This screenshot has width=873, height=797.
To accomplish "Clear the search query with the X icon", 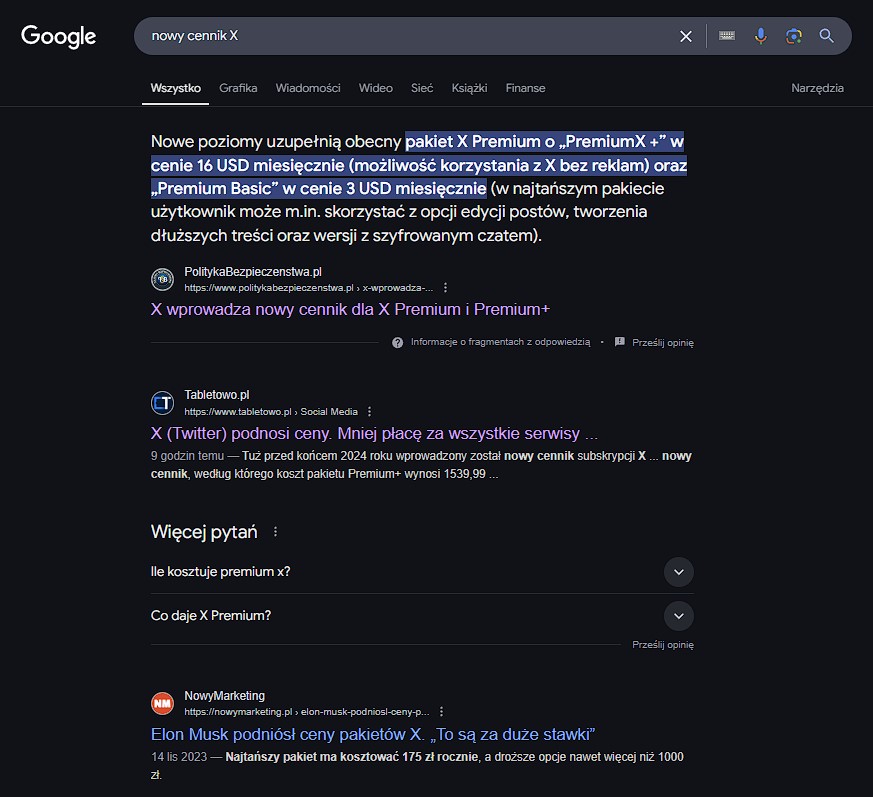I will tap(686, 36).
